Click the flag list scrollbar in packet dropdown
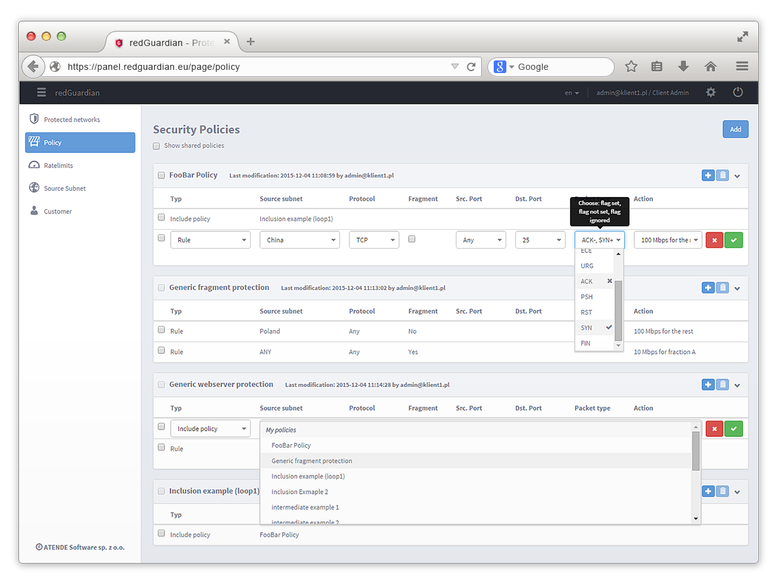Image resolution: width=779 pixels, height=580 pixels. click(x=618, y=311)
